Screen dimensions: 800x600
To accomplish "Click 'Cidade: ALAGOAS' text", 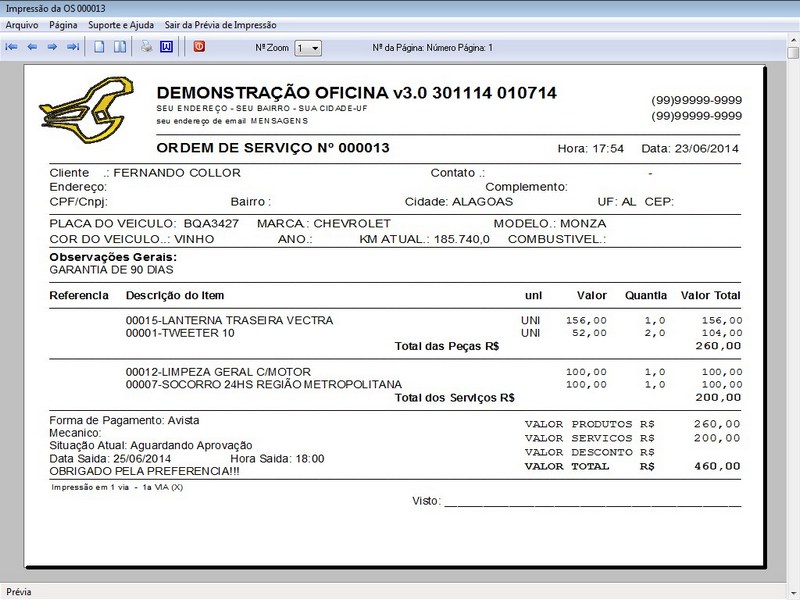I will (x=459, y=202).
